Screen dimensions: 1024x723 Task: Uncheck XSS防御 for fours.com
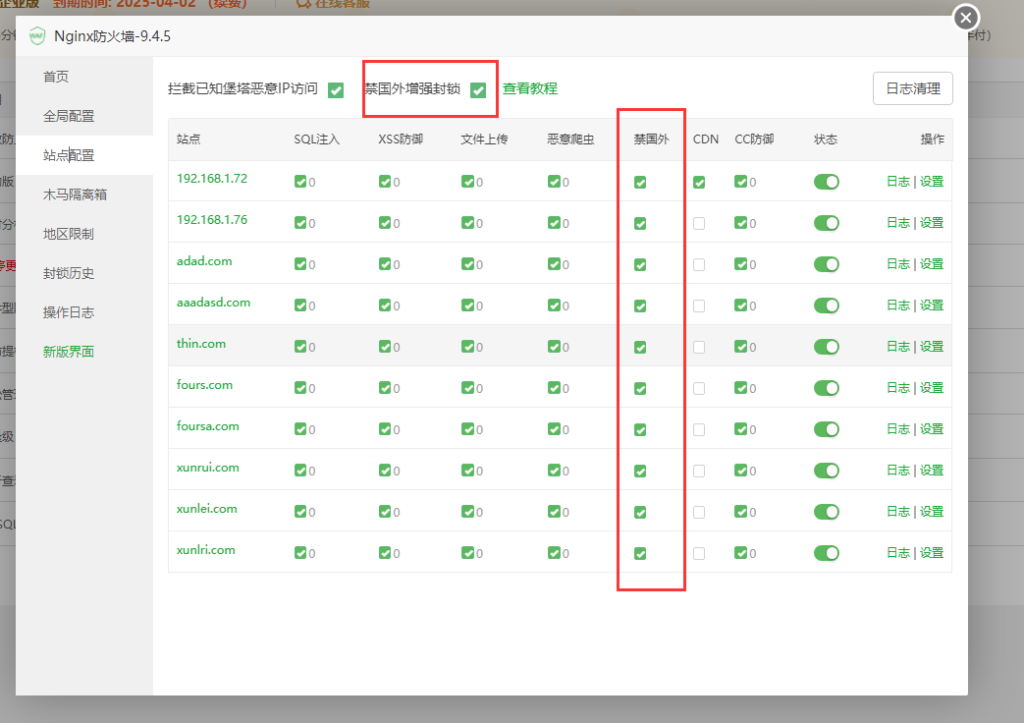pos(385,387)
